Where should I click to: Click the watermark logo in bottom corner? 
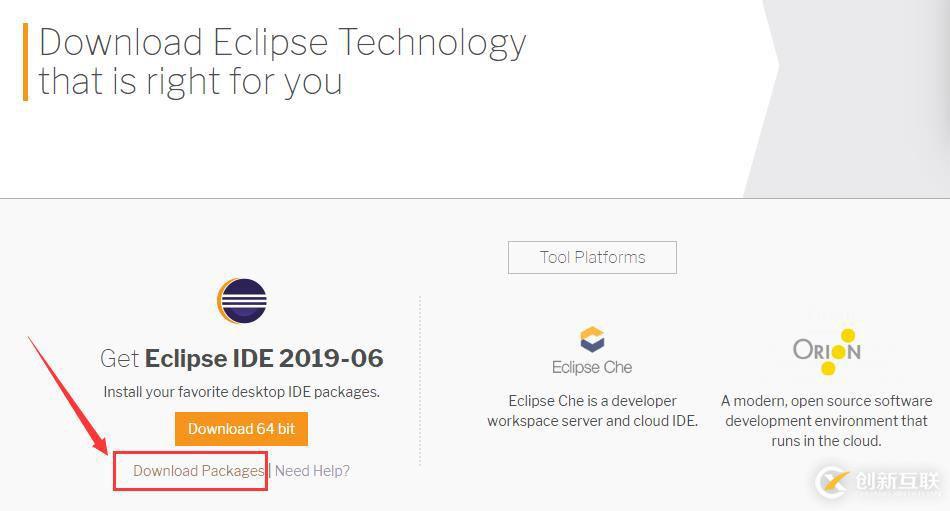[x=832, y=481]
